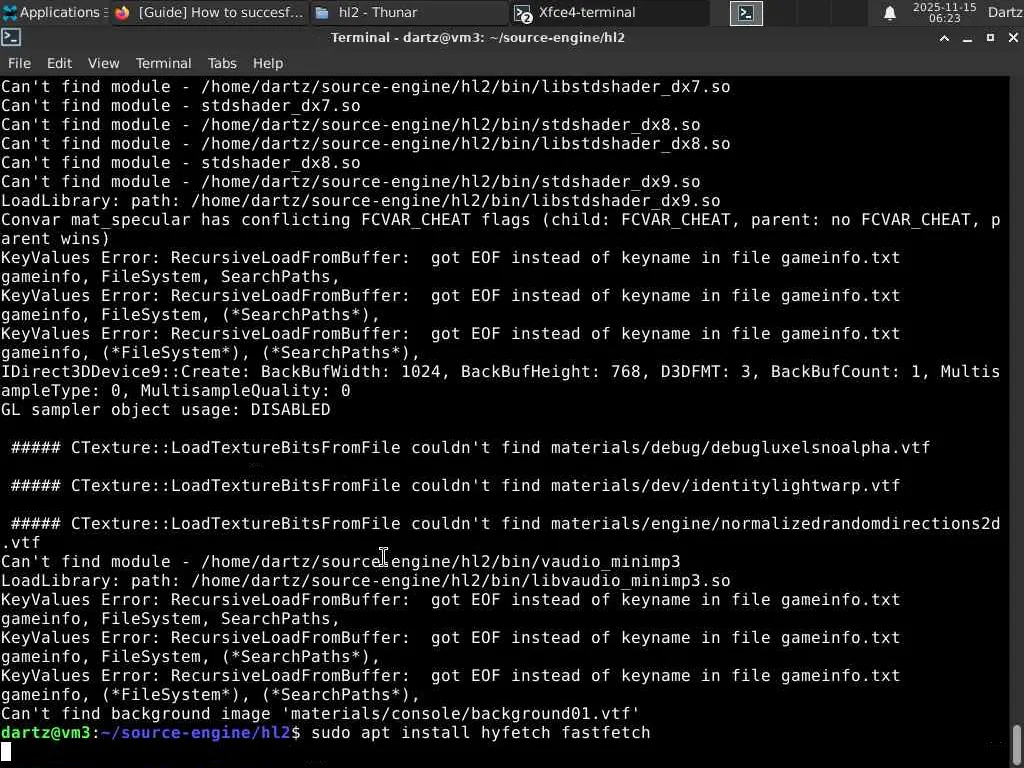Minimize the terminal window
Screen dimensions: 1024x768
[967, 39]
